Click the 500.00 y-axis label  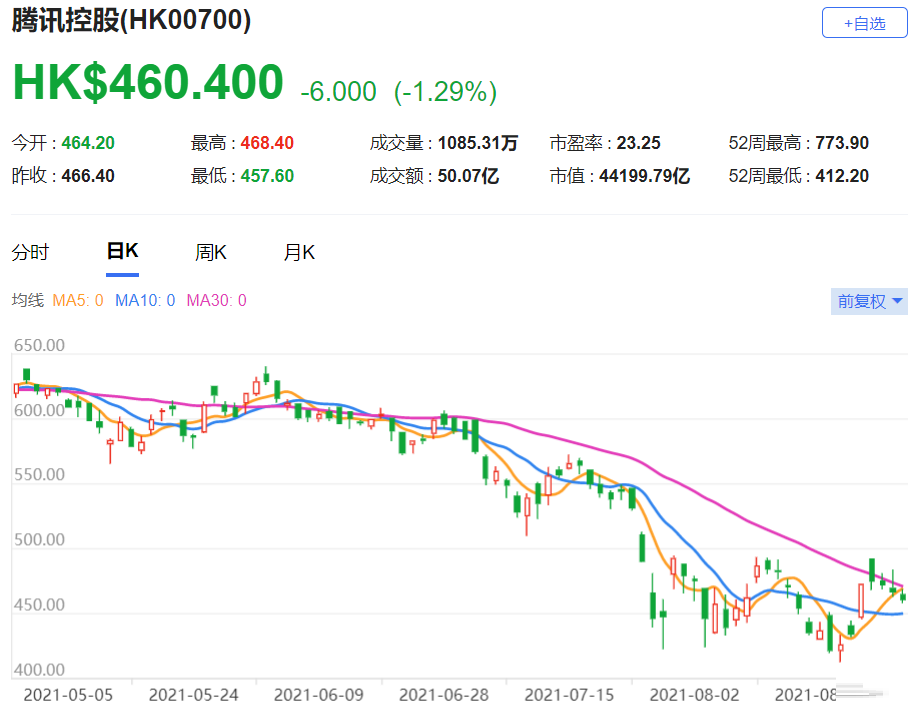click(x=39, y=539)
